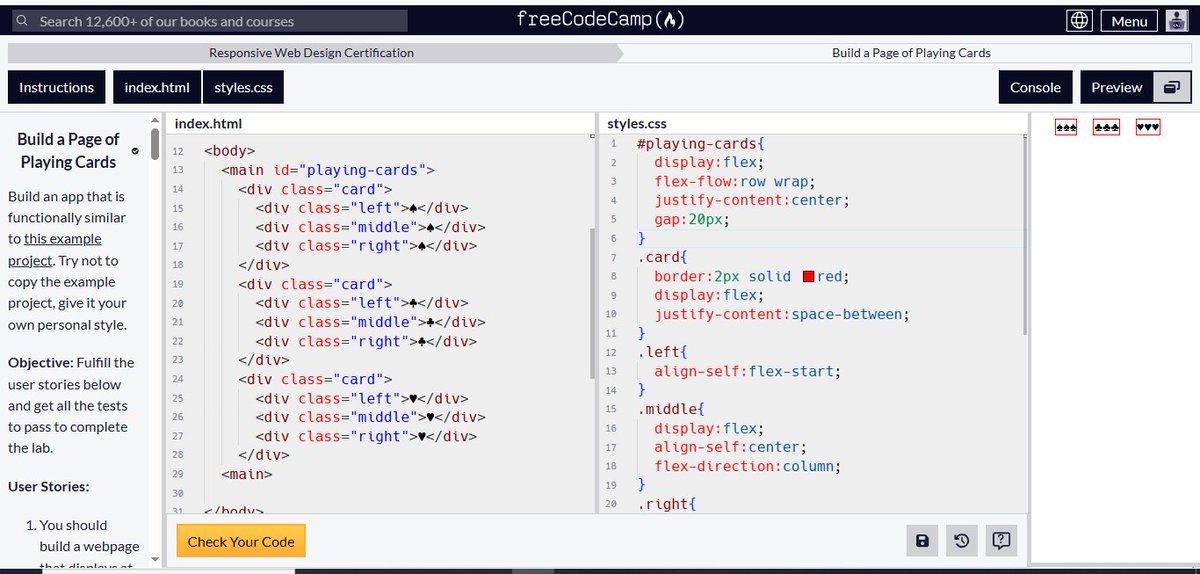Toggle the Preview panel

click(x=1117, y=87)
